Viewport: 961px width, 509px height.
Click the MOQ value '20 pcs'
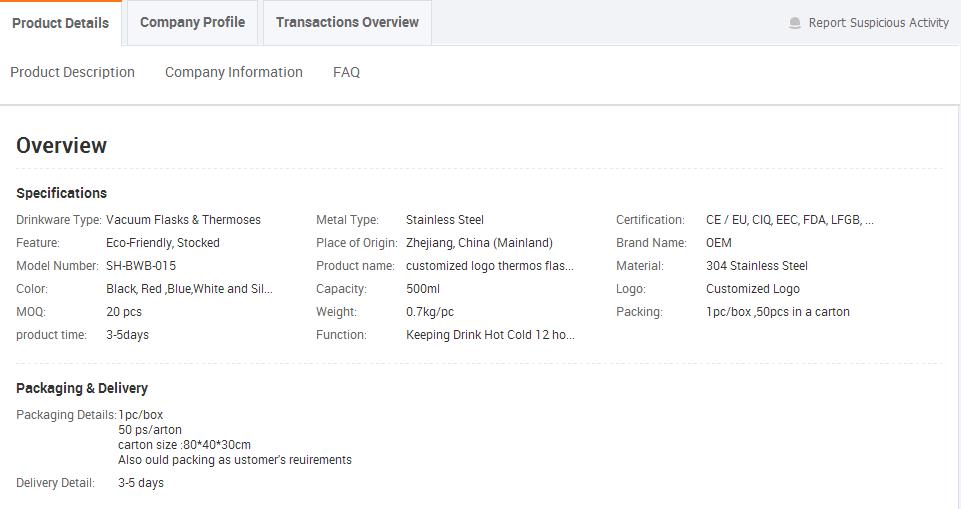(124, 312)
